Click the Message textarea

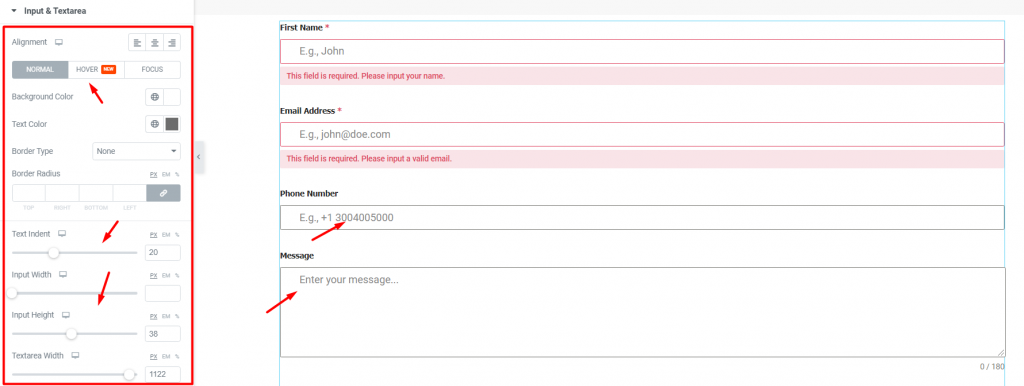coord(642,312)
